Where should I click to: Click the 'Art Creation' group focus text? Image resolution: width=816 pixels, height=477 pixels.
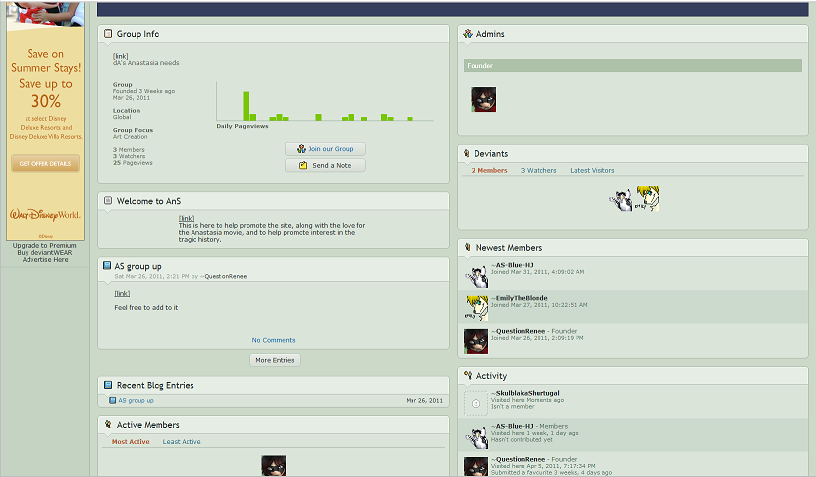pos(130,137)
